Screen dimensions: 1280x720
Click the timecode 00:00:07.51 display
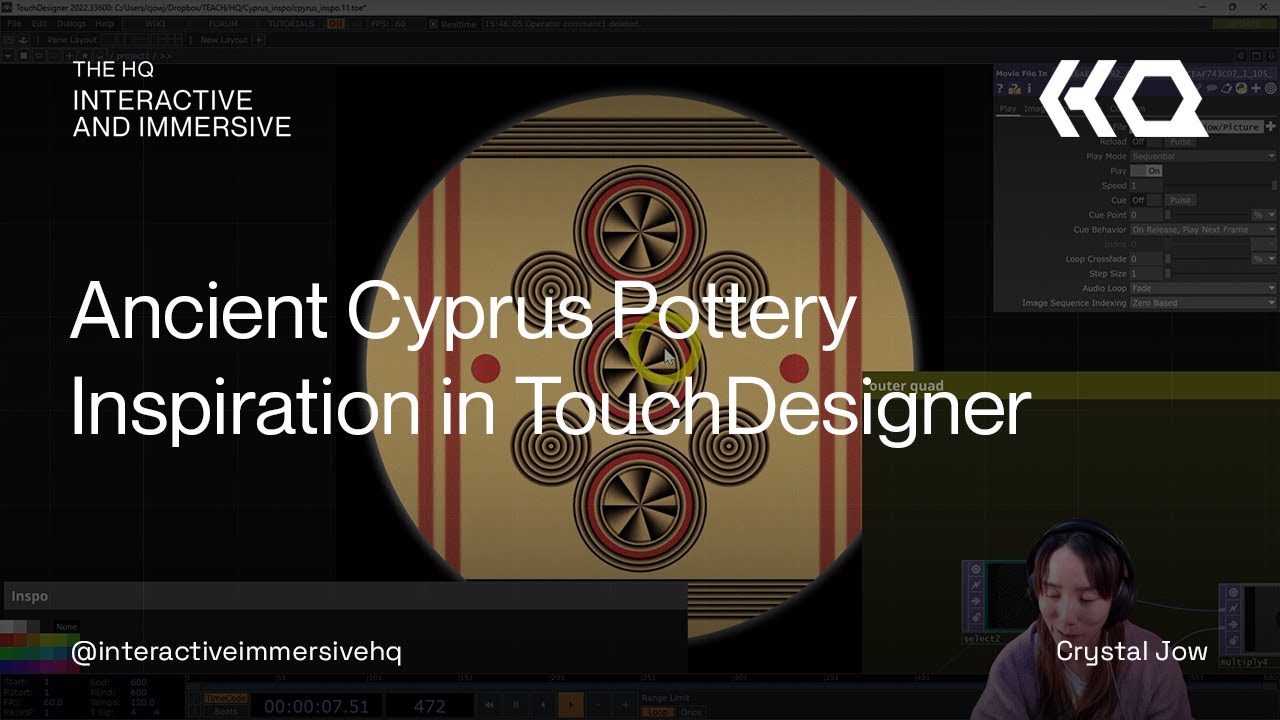317,706
